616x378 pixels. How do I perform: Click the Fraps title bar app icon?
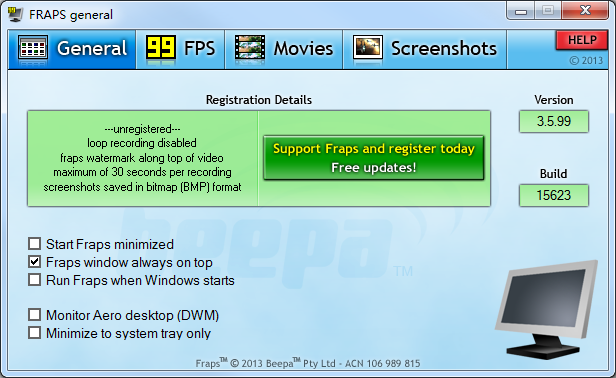[x=16, y=14]
